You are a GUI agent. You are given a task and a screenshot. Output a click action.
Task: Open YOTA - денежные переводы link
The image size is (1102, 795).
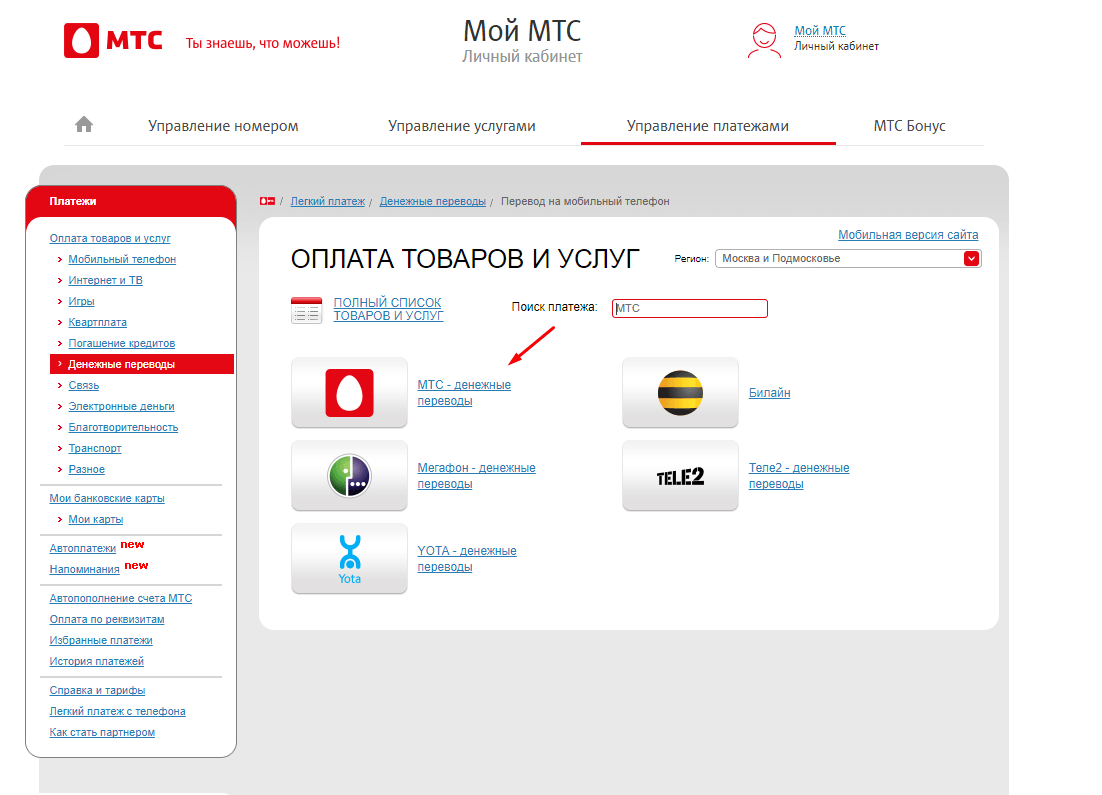coord(467,559)
